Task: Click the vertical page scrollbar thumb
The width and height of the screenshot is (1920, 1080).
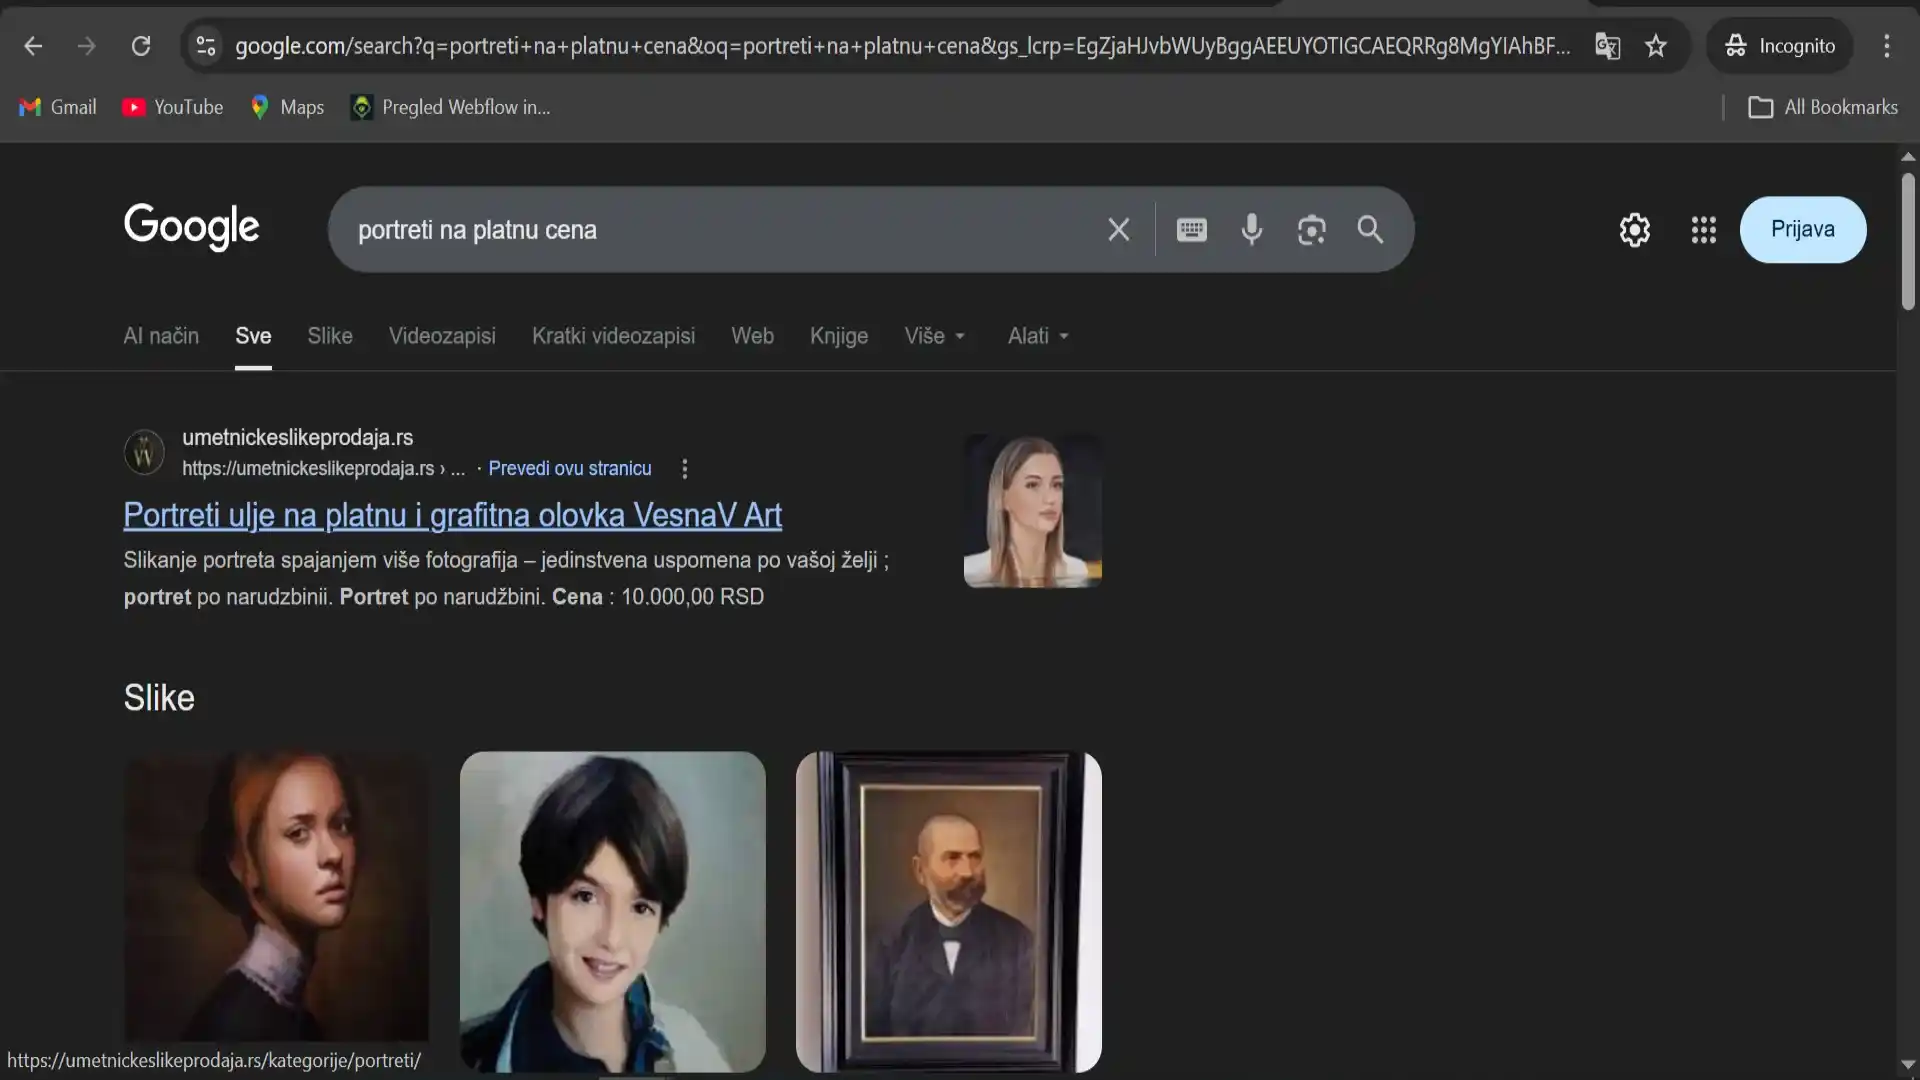Action: [1908, 242]
